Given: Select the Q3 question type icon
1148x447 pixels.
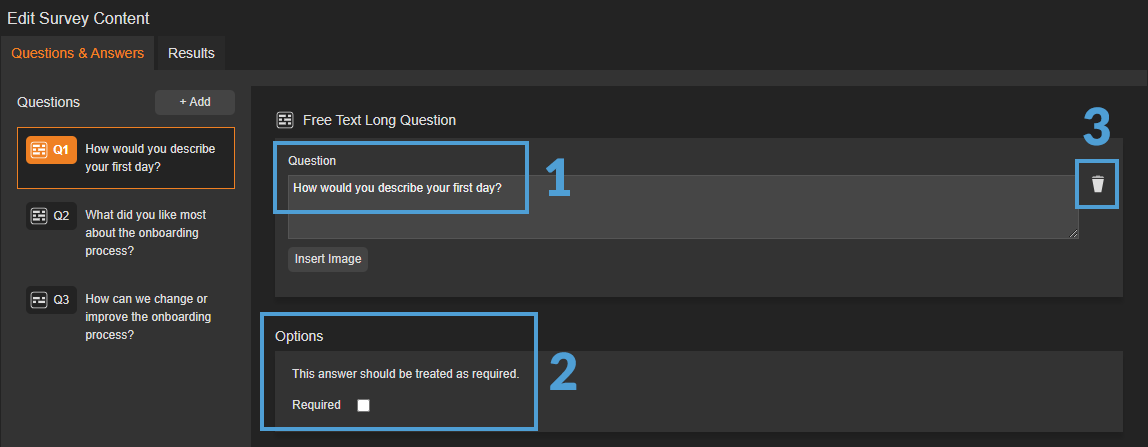Looking at the screenshot, I should (40, 299).
